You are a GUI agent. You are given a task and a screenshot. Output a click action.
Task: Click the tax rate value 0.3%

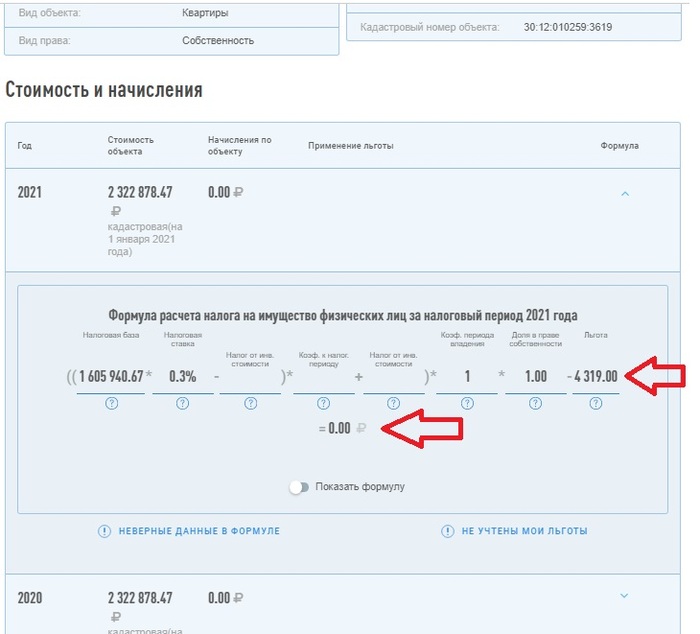click(x=181, y=376)
